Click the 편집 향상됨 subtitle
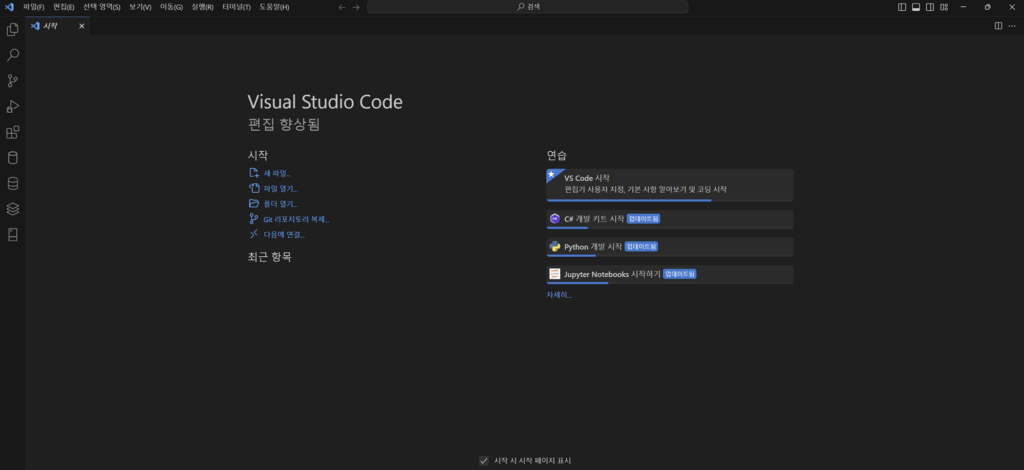1024x470 pixels. (284, 124)
